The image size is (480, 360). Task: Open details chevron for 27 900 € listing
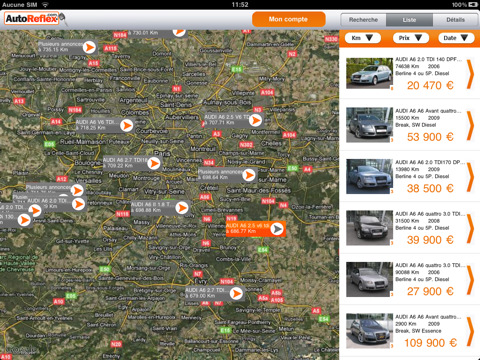(x=471, y=280)
